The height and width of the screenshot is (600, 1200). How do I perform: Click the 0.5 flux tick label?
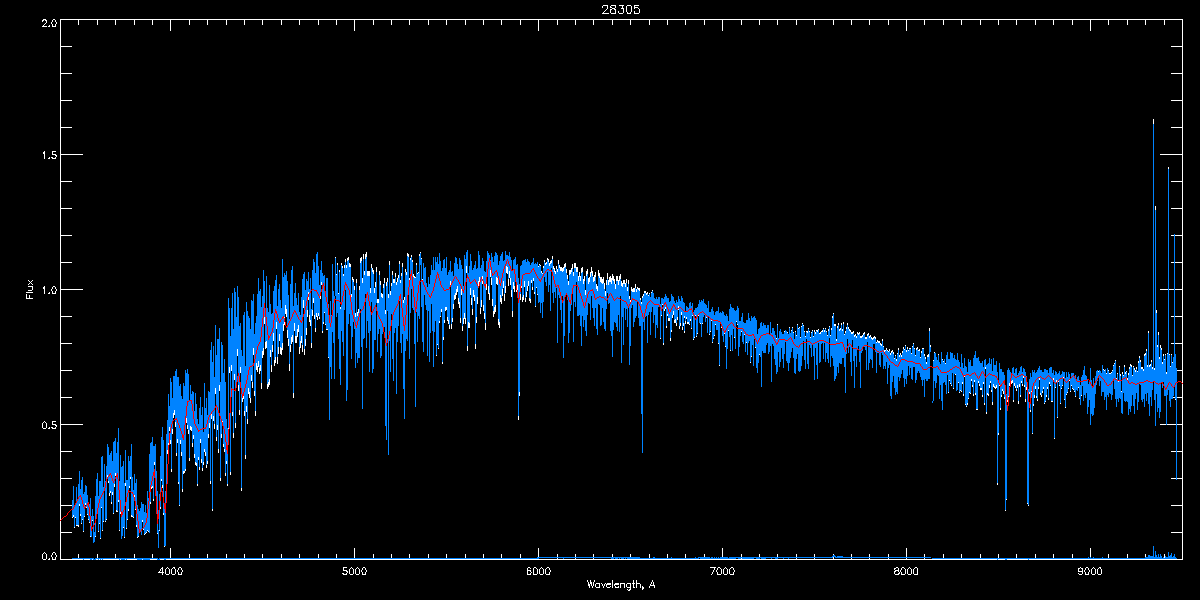48,424
